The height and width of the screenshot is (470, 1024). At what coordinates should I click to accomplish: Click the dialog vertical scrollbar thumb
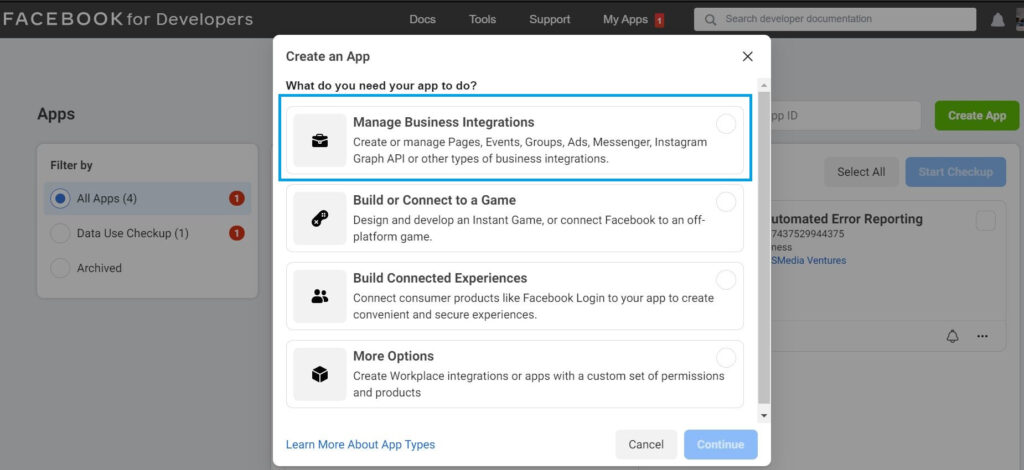click(x=763, y=247)
